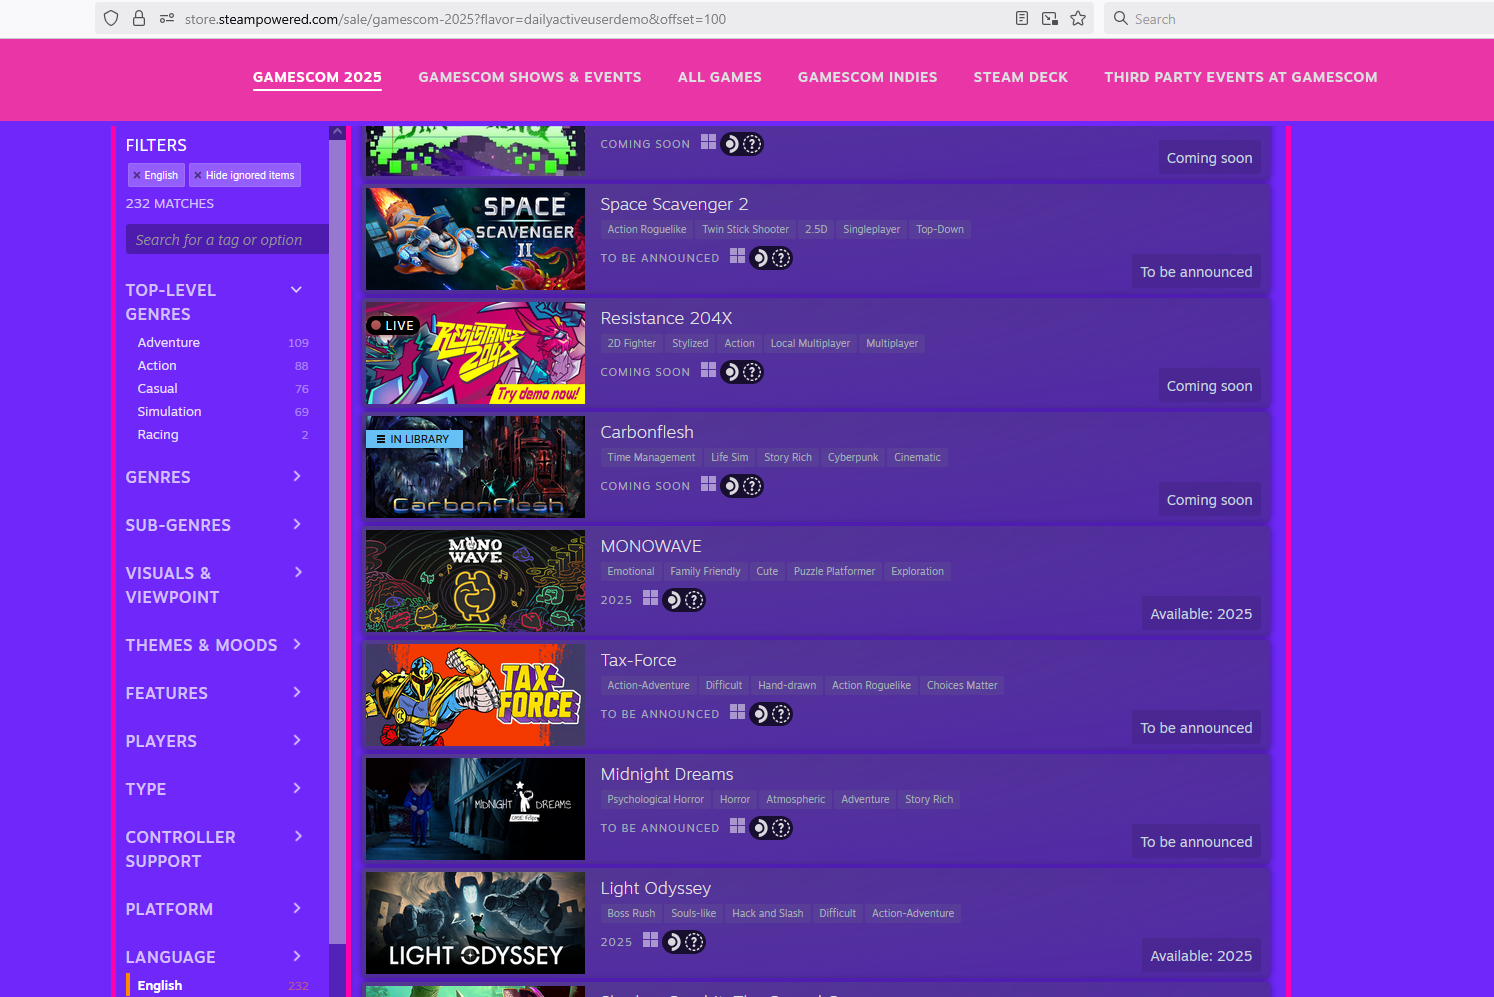Open reader view icon in address bar
Viewport: 1494px width, 997px height.
1022,19
